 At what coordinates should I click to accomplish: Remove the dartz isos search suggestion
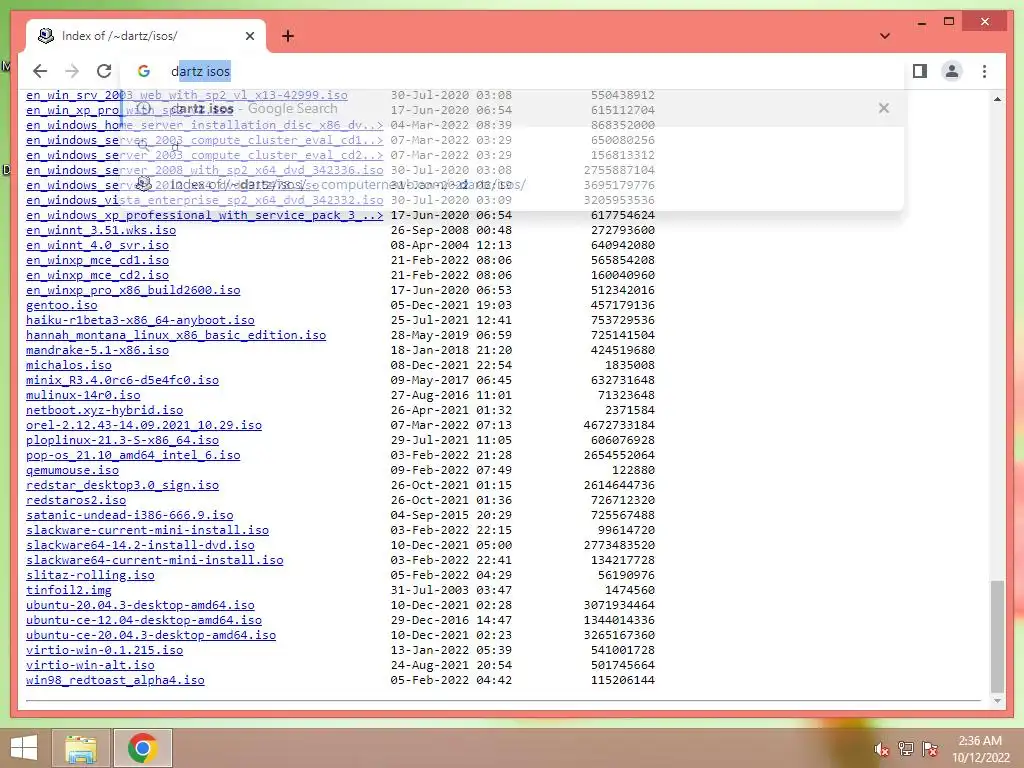(x=884, y=108)
